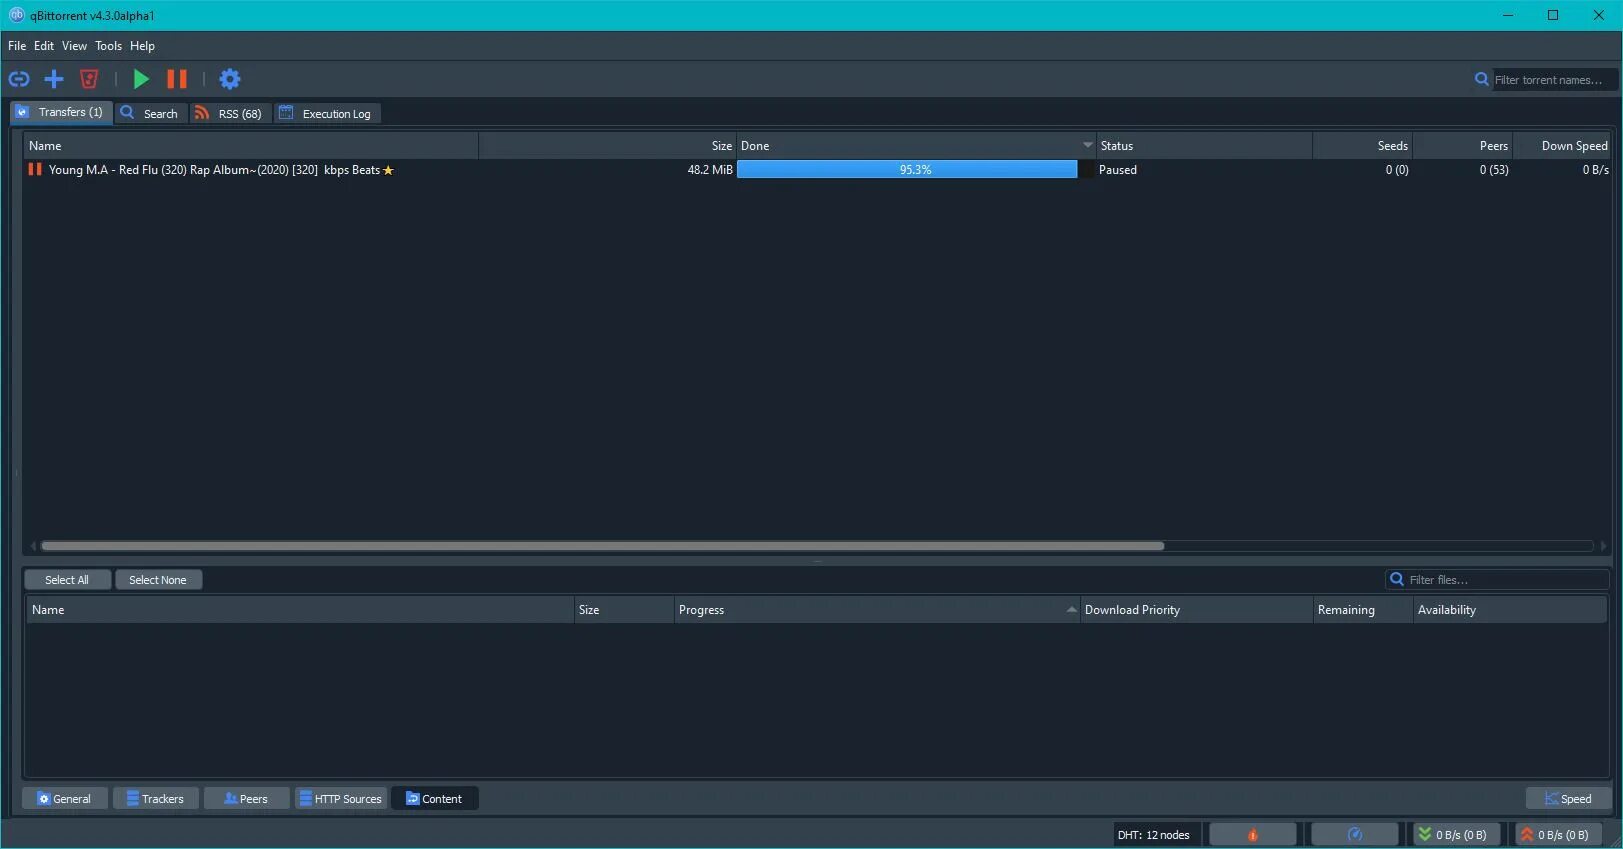Viewport: 1623px width, 849px height.
Task: Sort torrents by the Name column header
Action: pos(251,146)
